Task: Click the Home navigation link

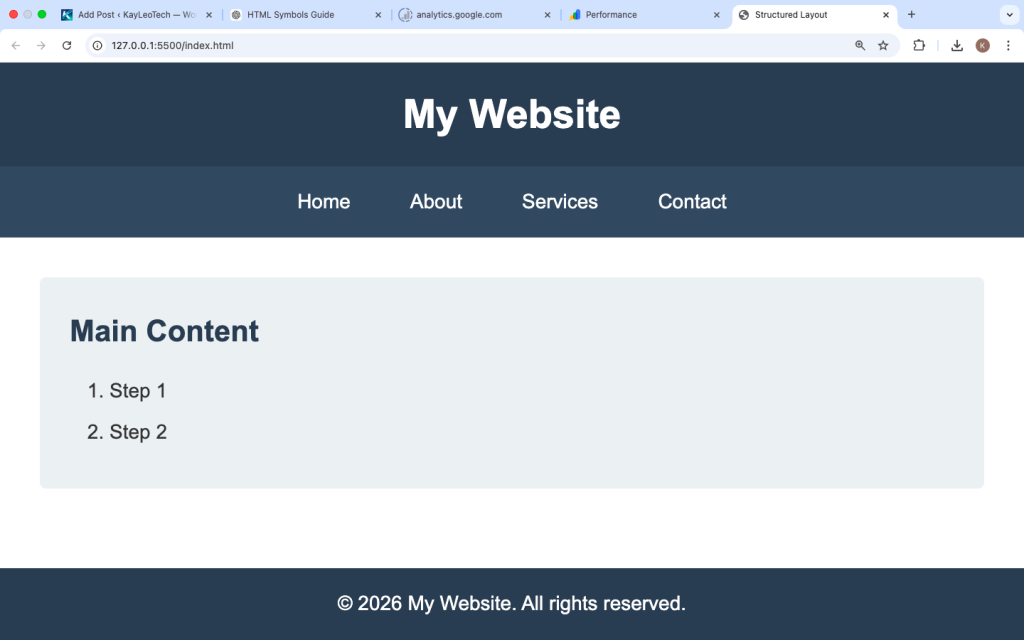Action: 324,202
